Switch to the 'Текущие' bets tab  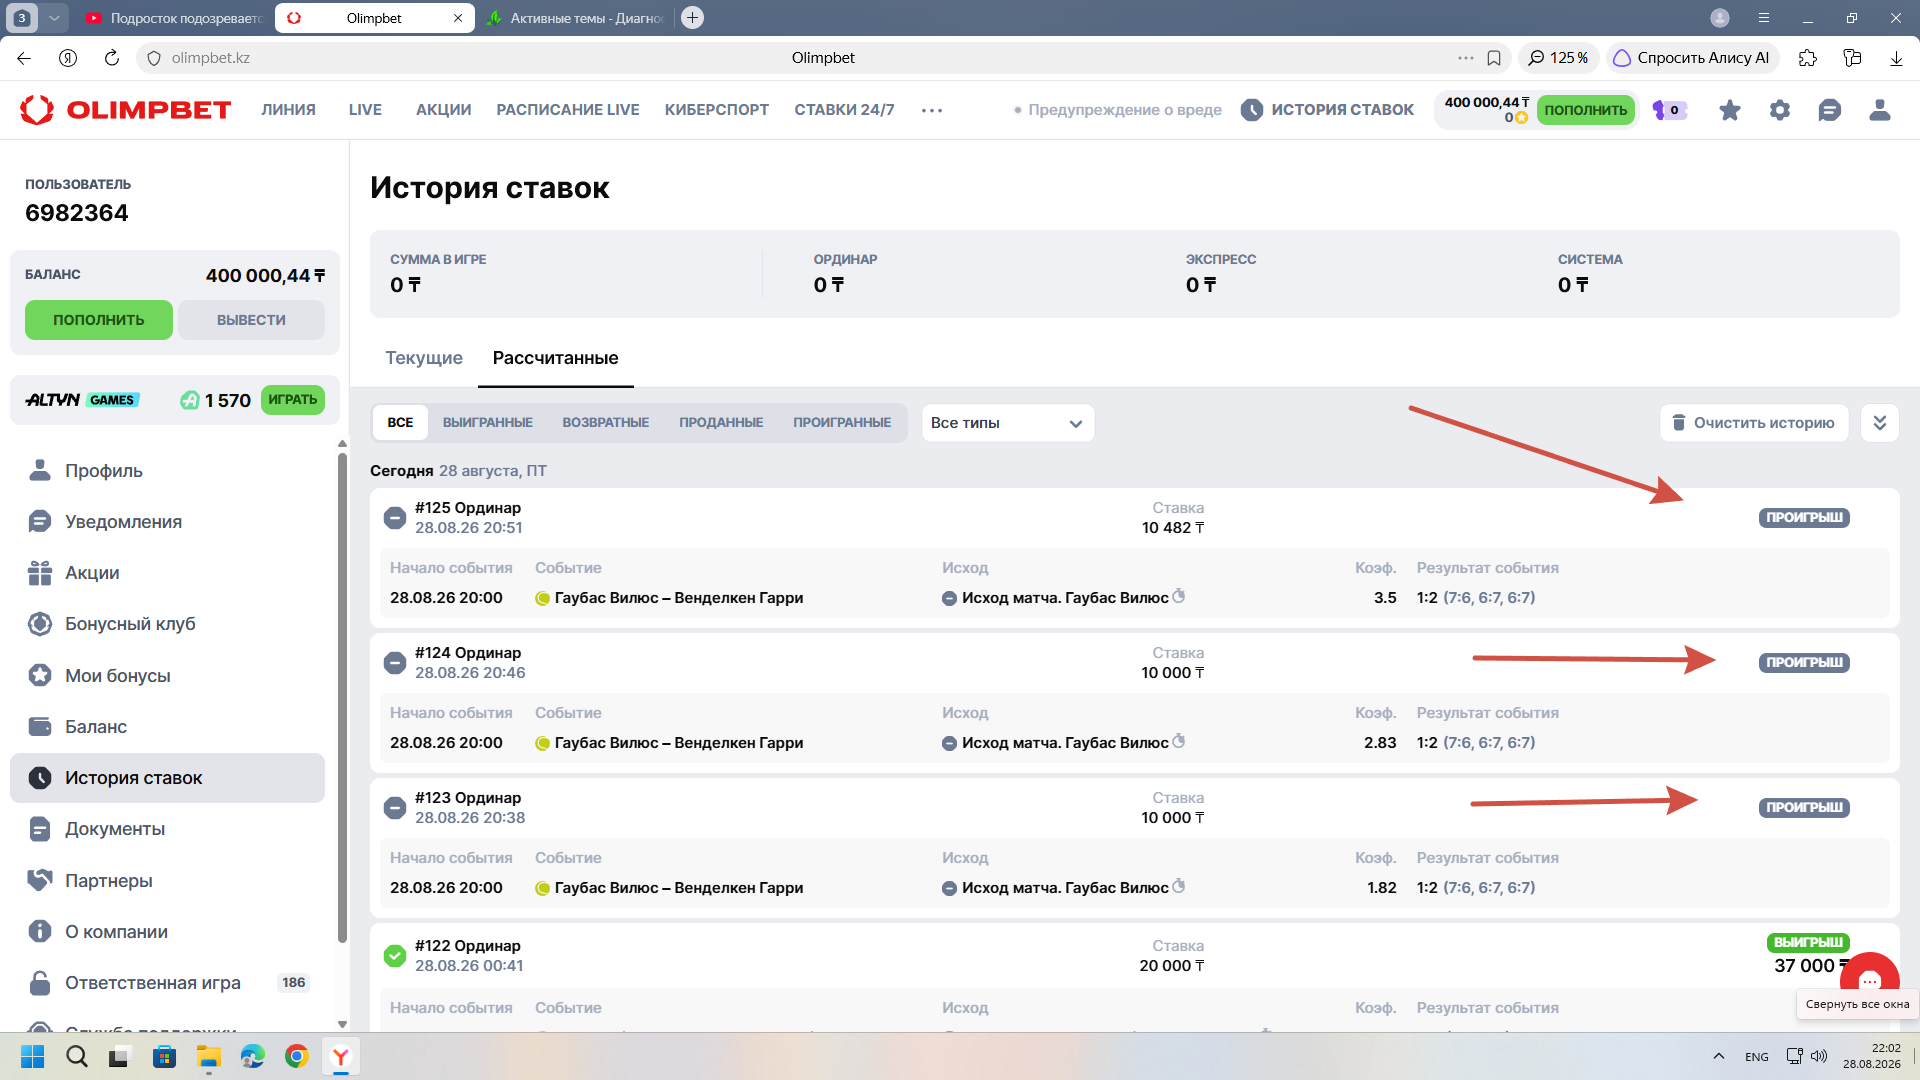tap(424, 358)
